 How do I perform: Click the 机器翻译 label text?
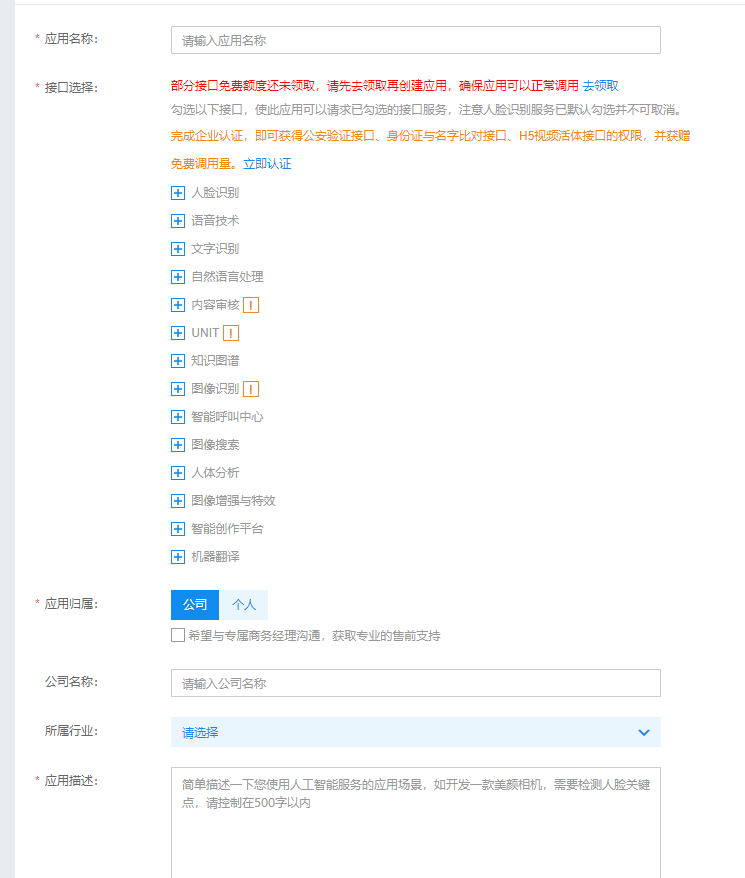[x=215, y=557]
